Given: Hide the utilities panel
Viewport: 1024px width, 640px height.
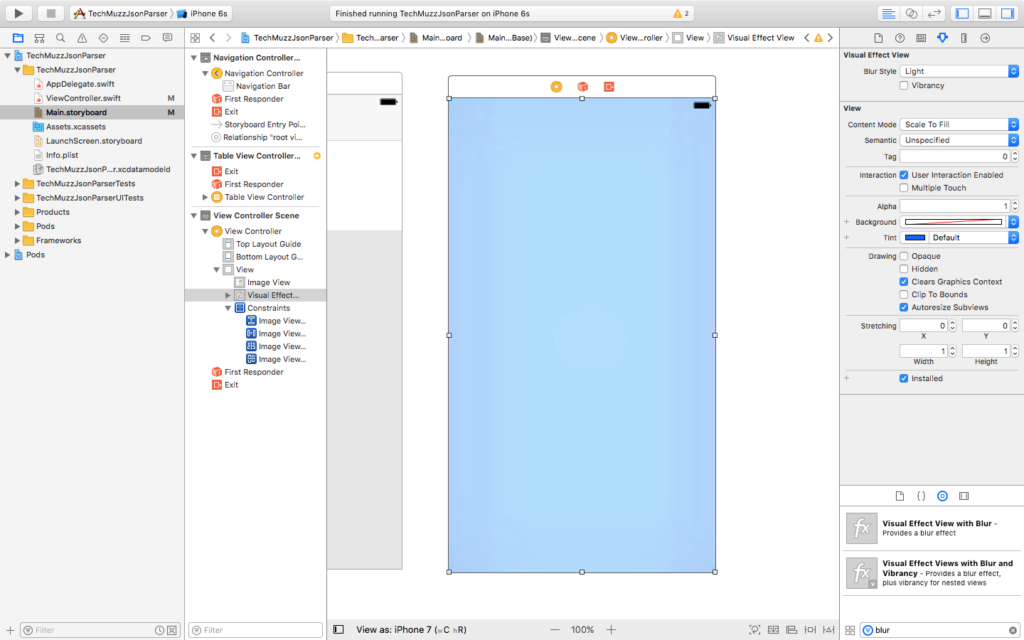Looking at the screenshot, I should coord(1008,13).
